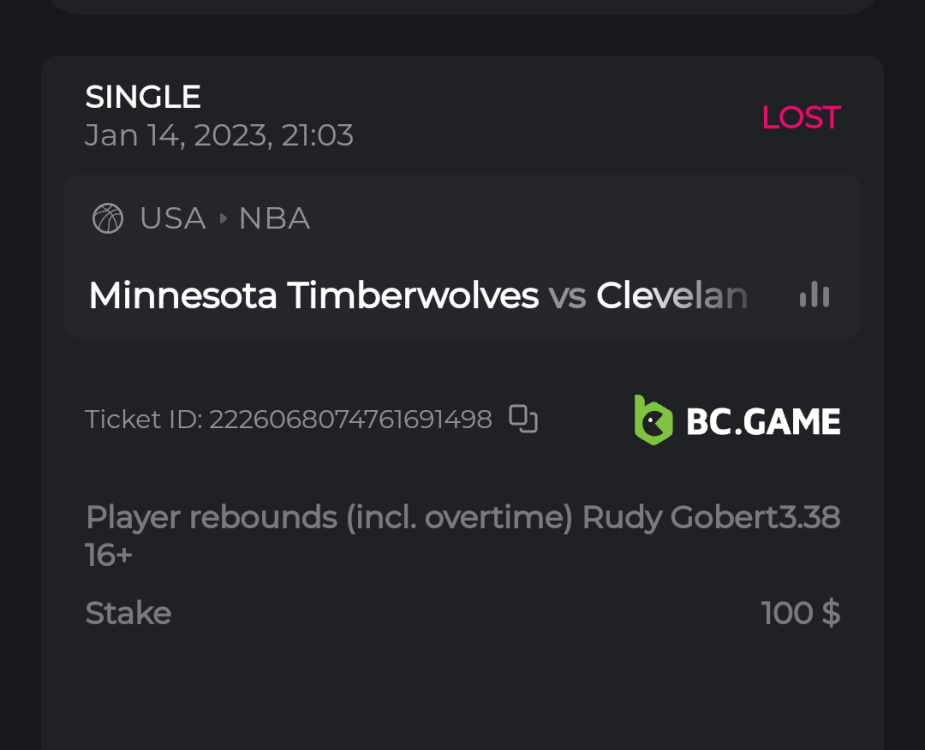Click the Jan 14, 2023 date text

219,135
